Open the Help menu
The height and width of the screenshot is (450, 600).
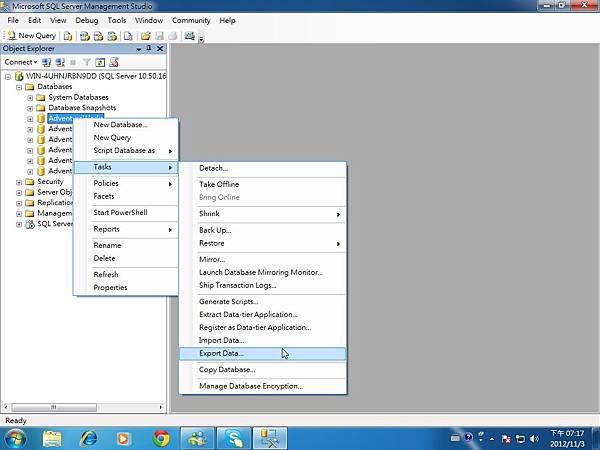click(227, 20)
